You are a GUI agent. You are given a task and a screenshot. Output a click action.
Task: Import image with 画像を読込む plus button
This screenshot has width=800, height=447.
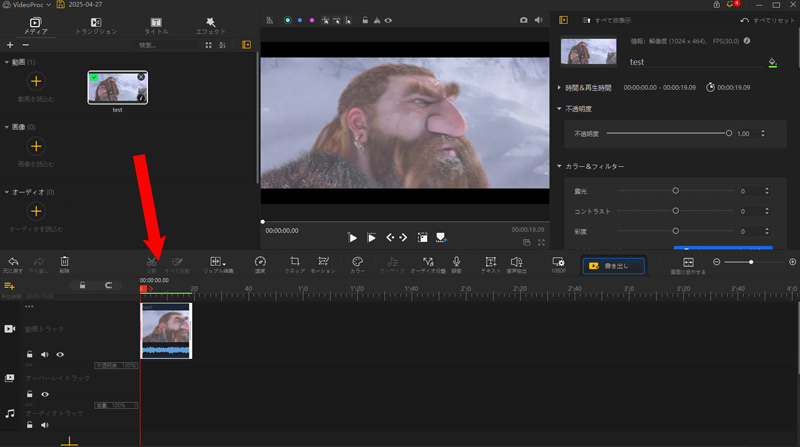coord(36,146)
